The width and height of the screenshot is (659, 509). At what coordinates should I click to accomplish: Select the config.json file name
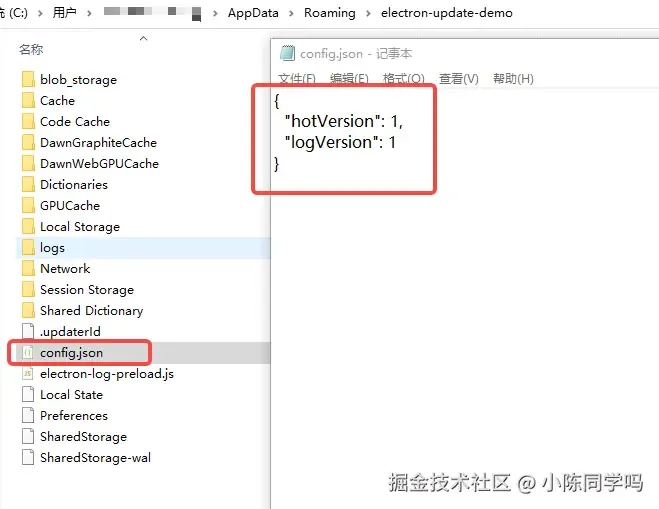[x=71, y=353]
